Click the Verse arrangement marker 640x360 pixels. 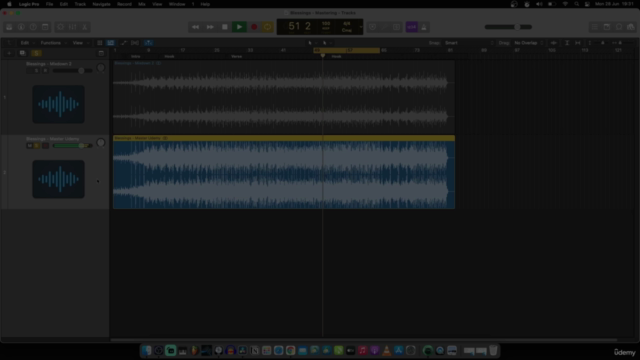pos(237,56)
